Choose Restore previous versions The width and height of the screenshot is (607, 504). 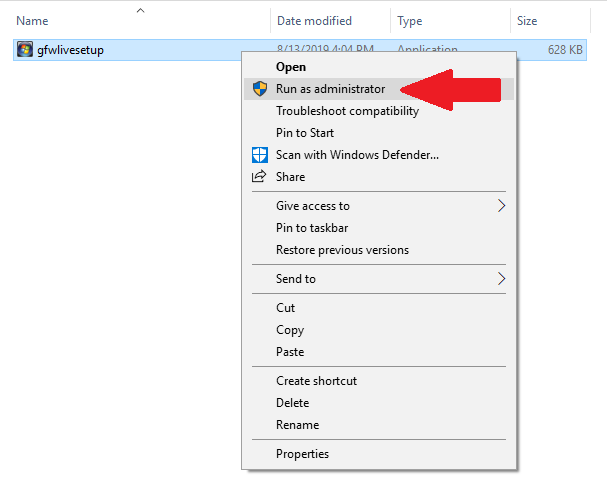pyautogui.click(x=342, y=250)
